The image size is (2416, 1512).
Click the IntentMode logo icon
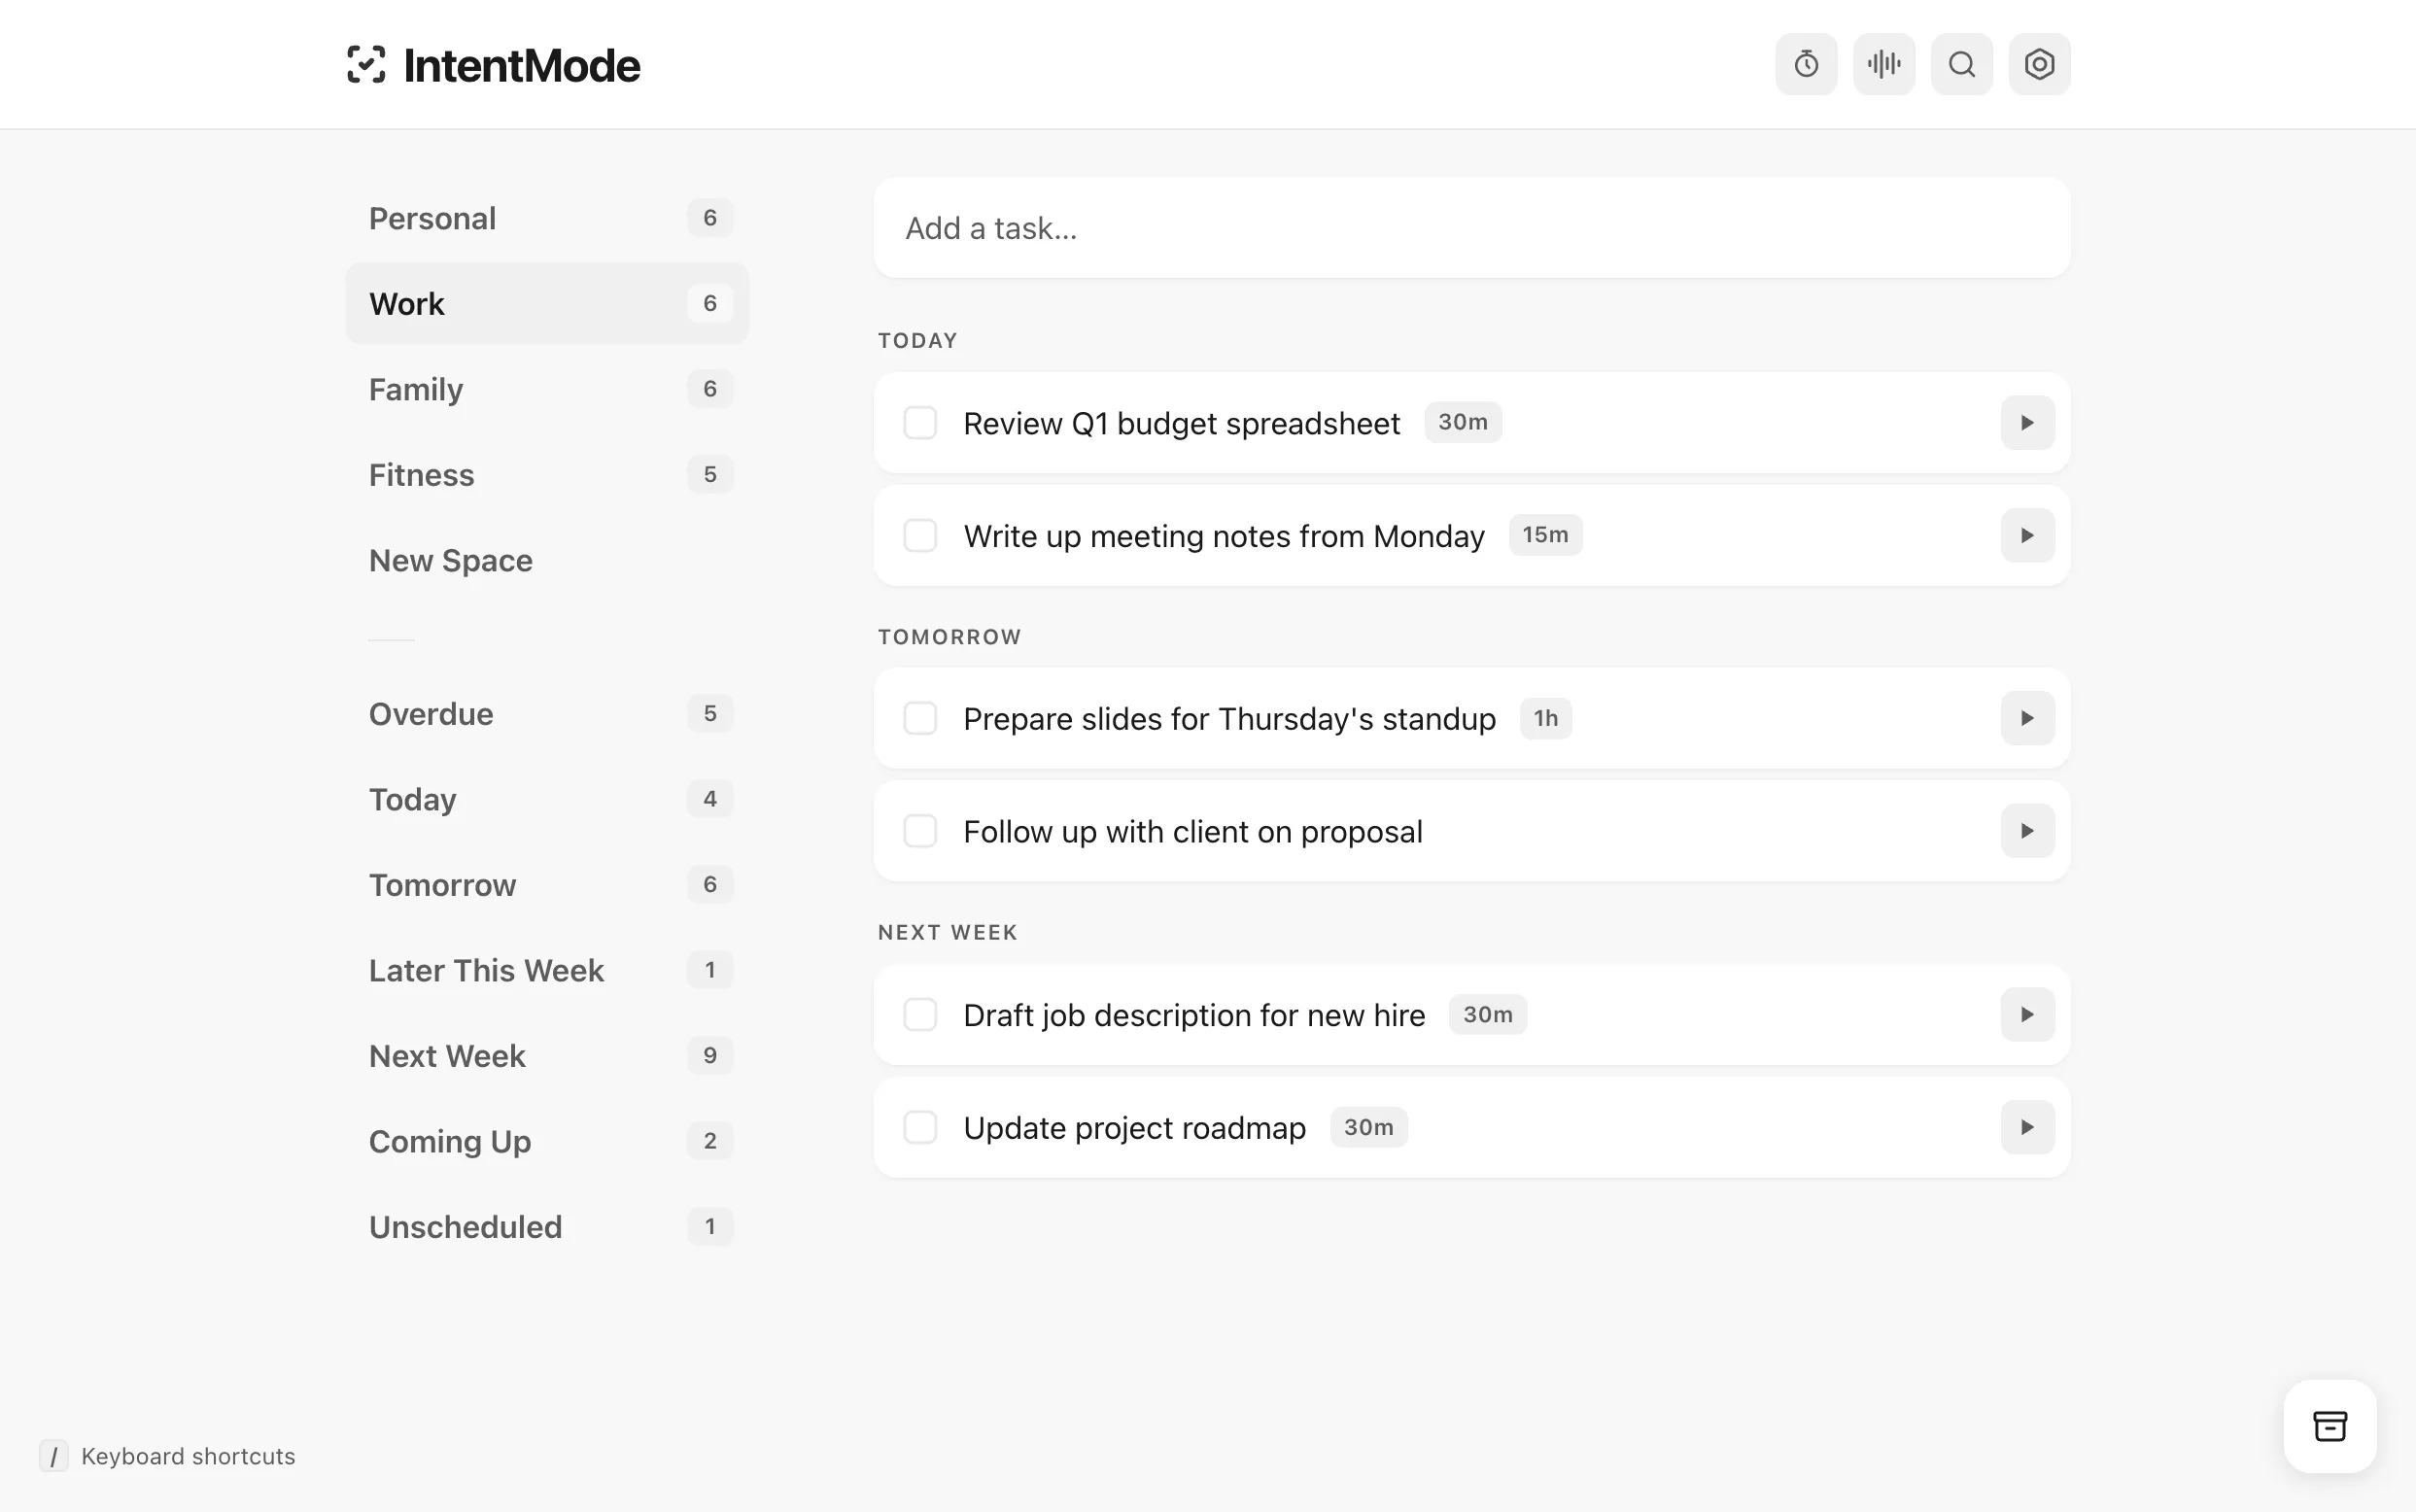tap(366, 65)
